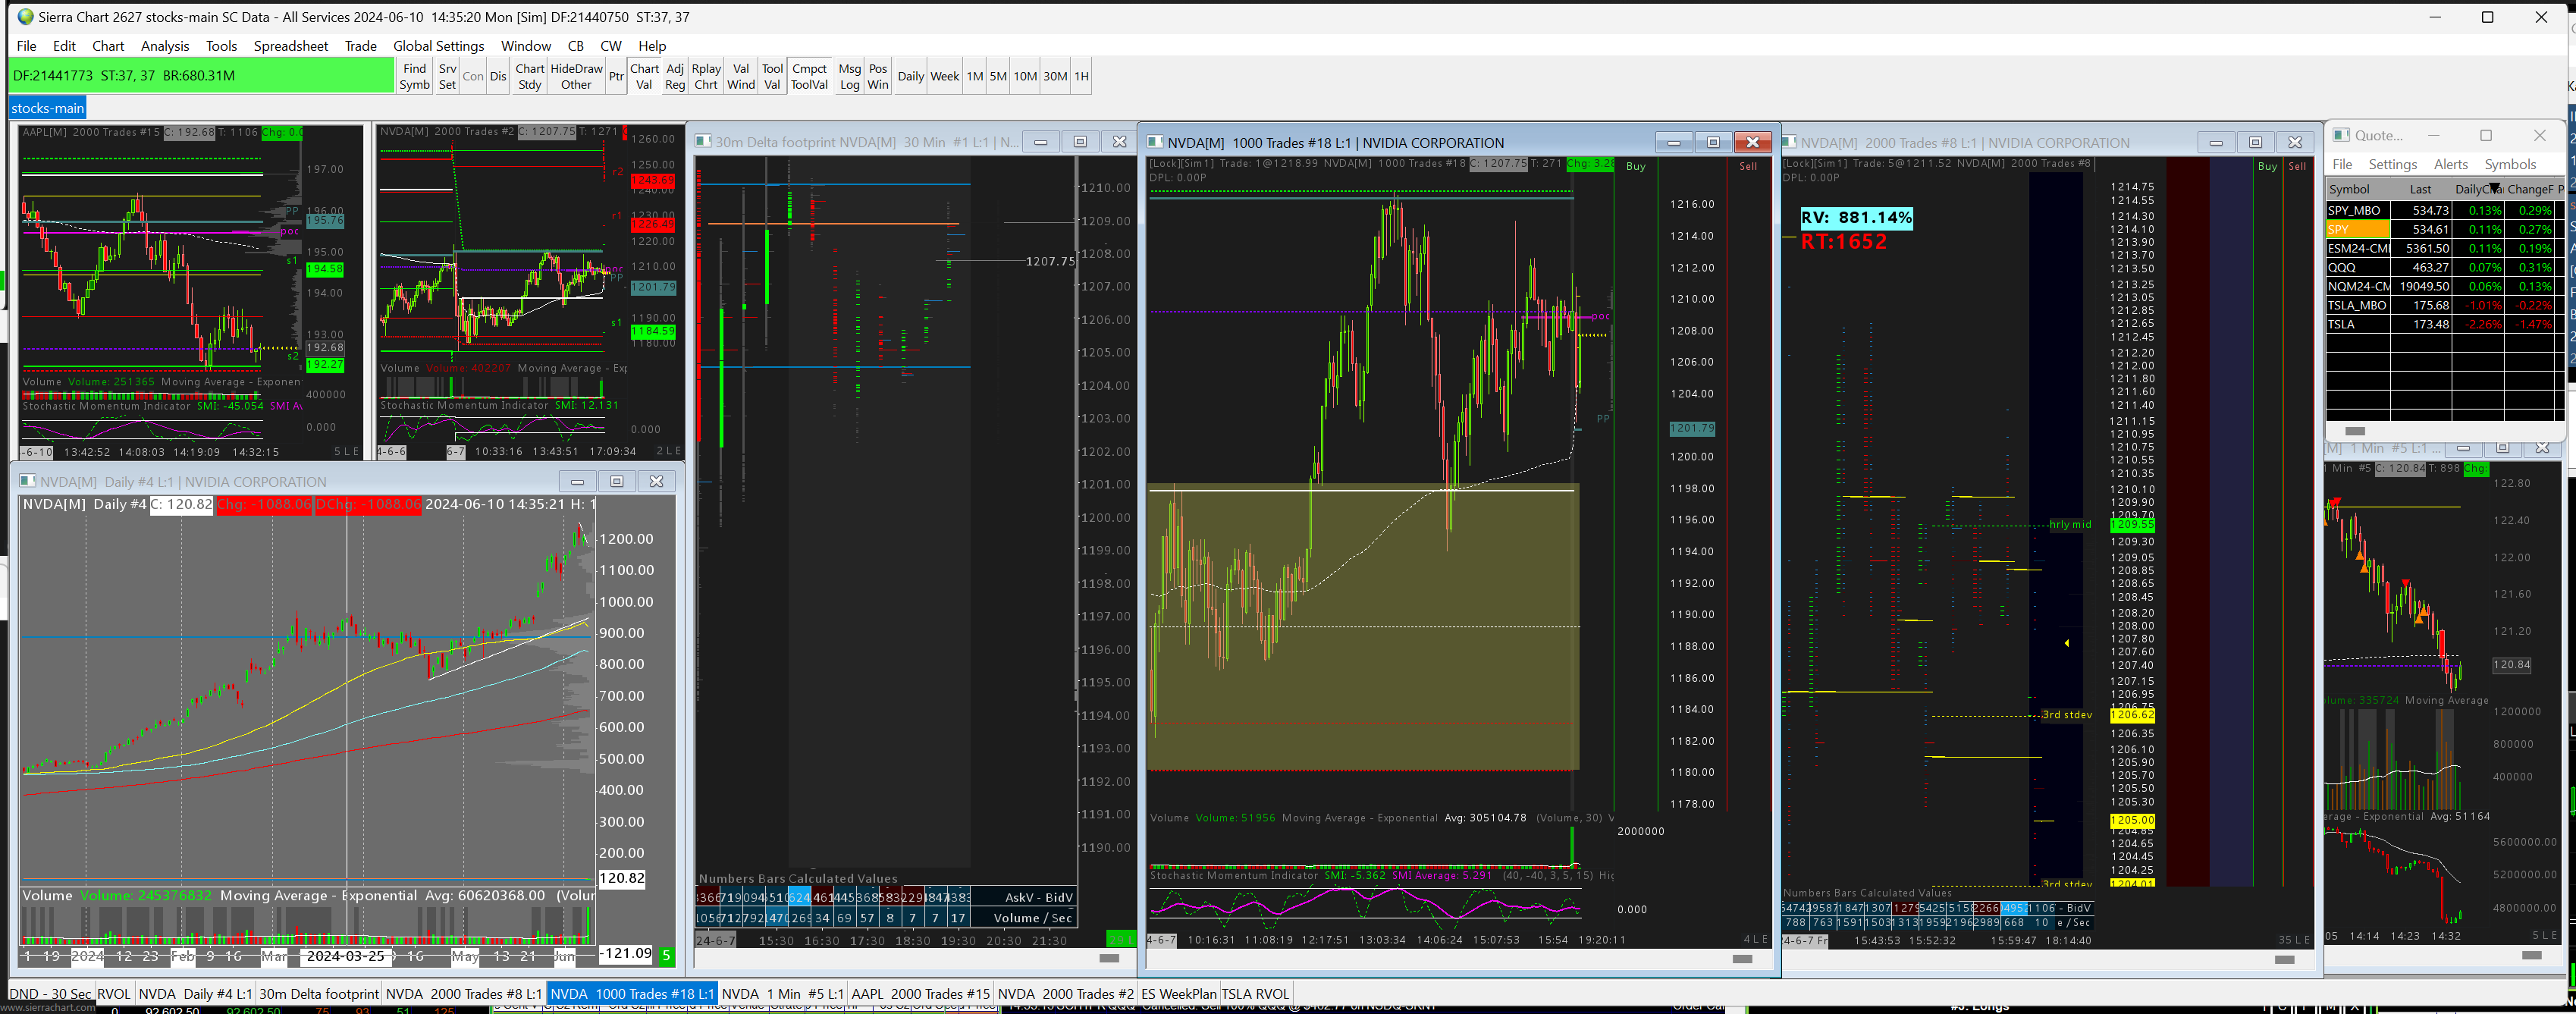
Task: Click the 30m Delta footprint window's title icon
Action: (703, 142)
